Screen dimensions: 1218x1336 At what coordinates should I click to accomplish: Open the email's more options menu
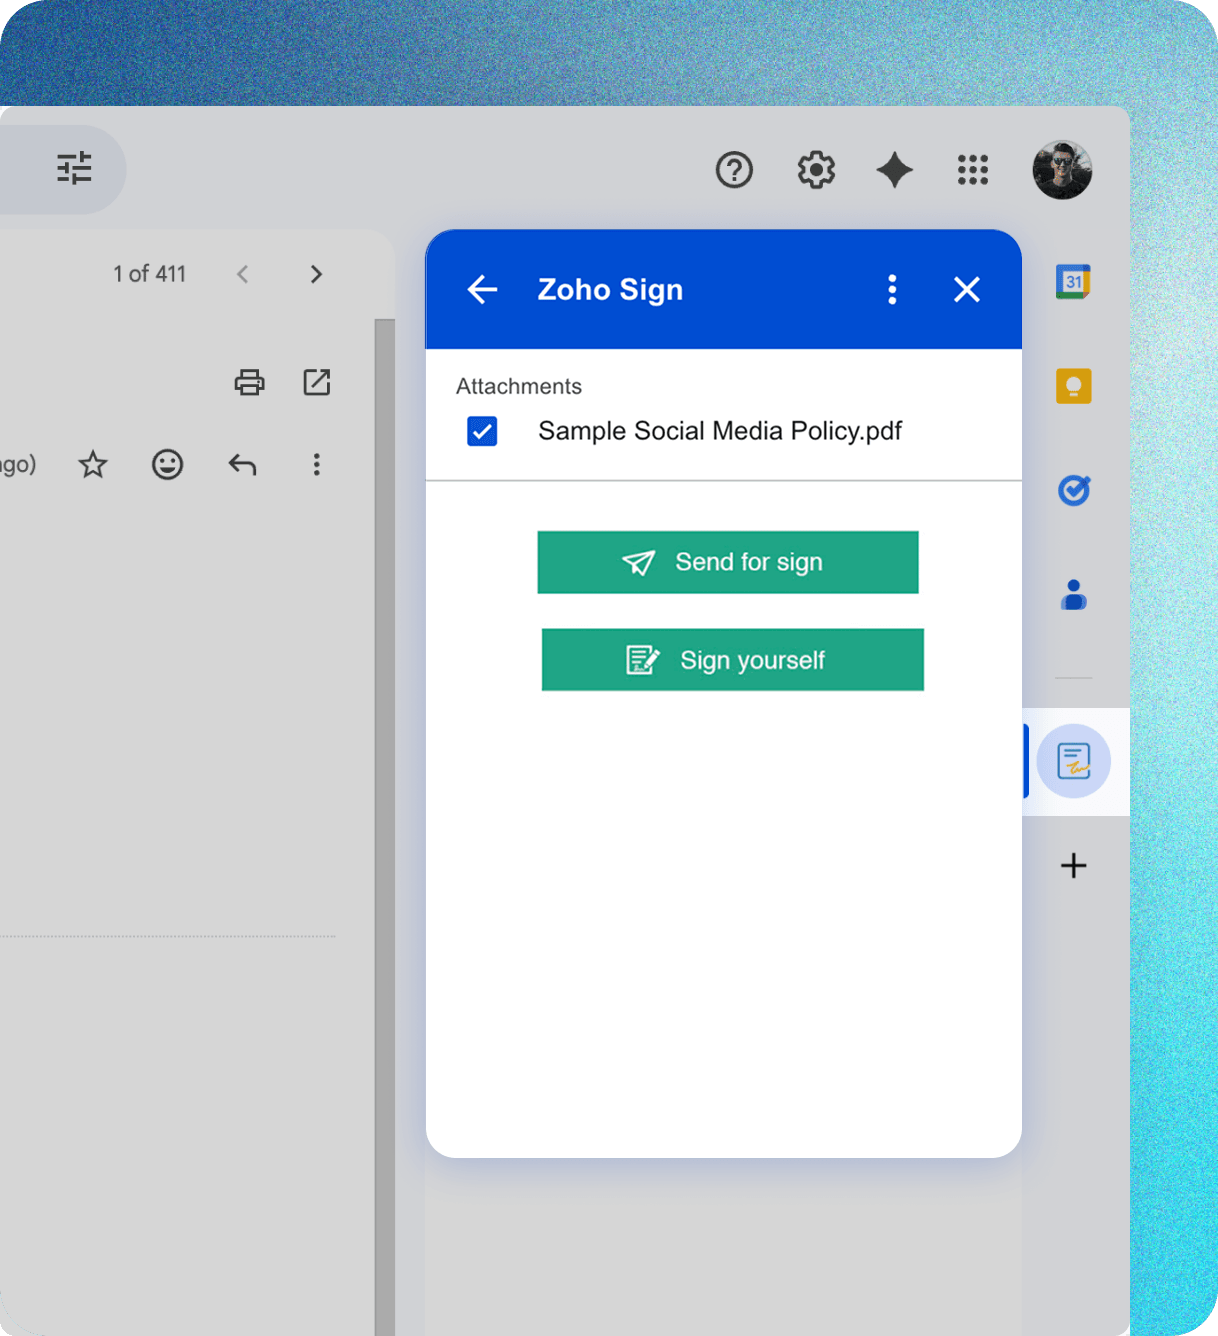[x=316, y=464]
